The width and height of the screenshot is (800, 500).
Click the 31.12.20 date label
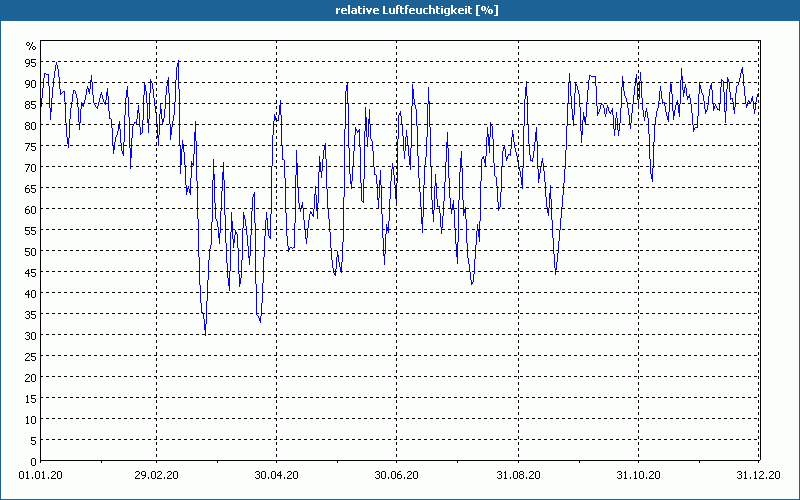tap(758, 475)
